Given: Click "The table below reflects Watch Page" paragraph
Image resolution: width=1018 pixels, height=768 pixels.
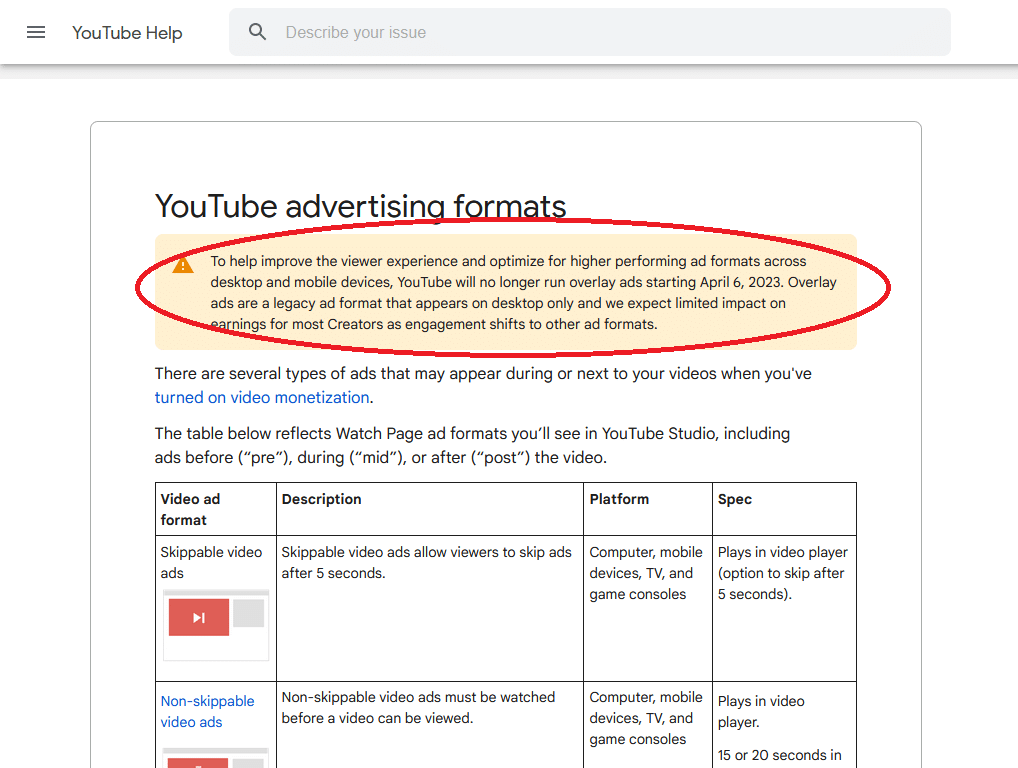Looking at the screenshot, I should click(472, 445).
